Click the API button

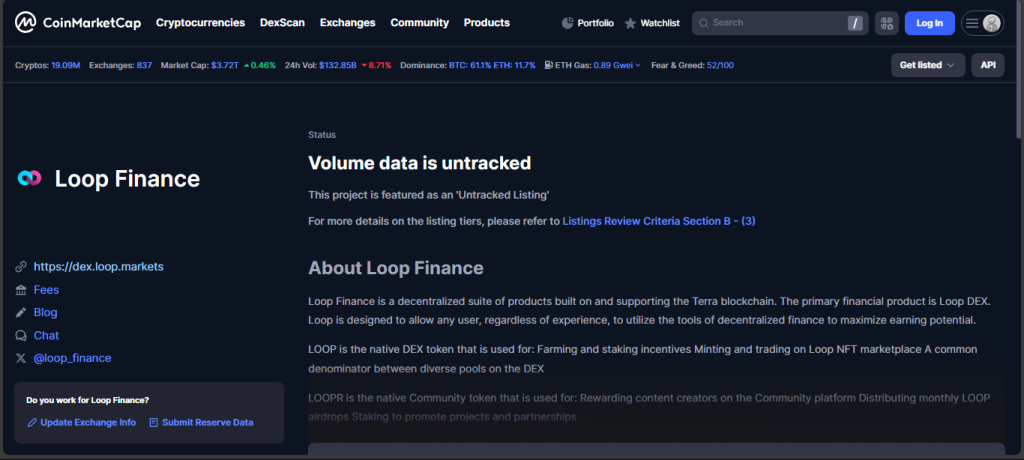(x=988, y=65)
